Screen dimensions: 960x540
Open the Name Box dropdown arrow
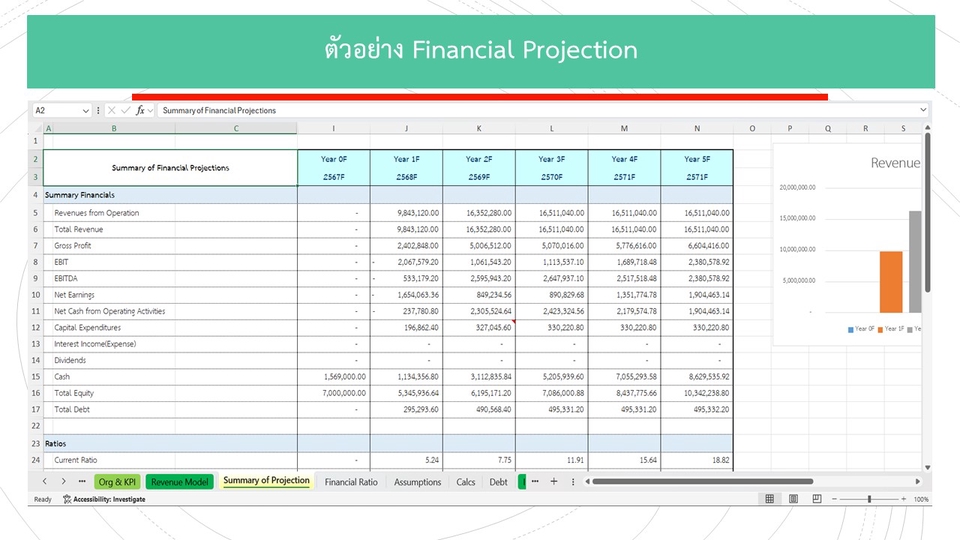[x=85, y=110]
